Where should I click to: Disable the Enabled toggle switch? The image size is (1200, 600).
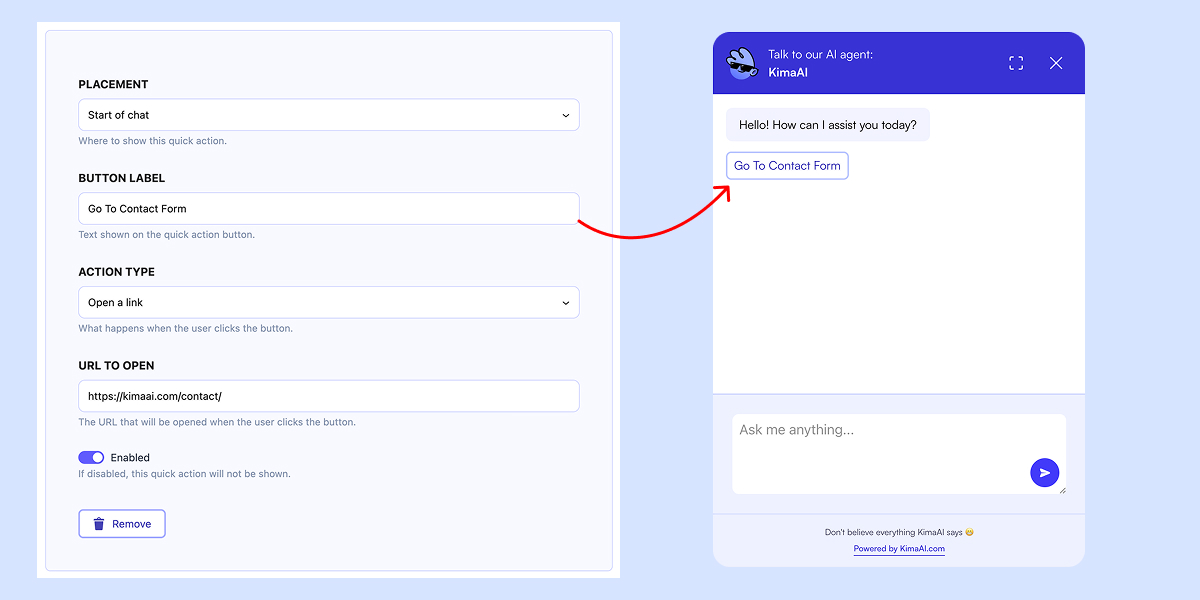click(x=91, y=457)
